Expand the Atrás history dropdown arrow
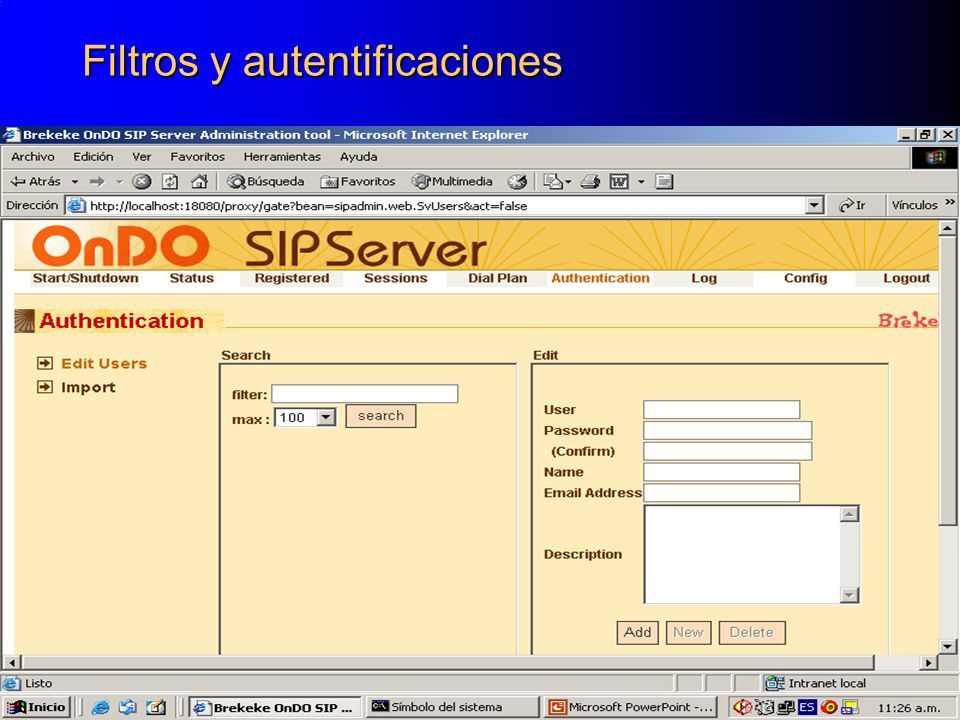 75,182
